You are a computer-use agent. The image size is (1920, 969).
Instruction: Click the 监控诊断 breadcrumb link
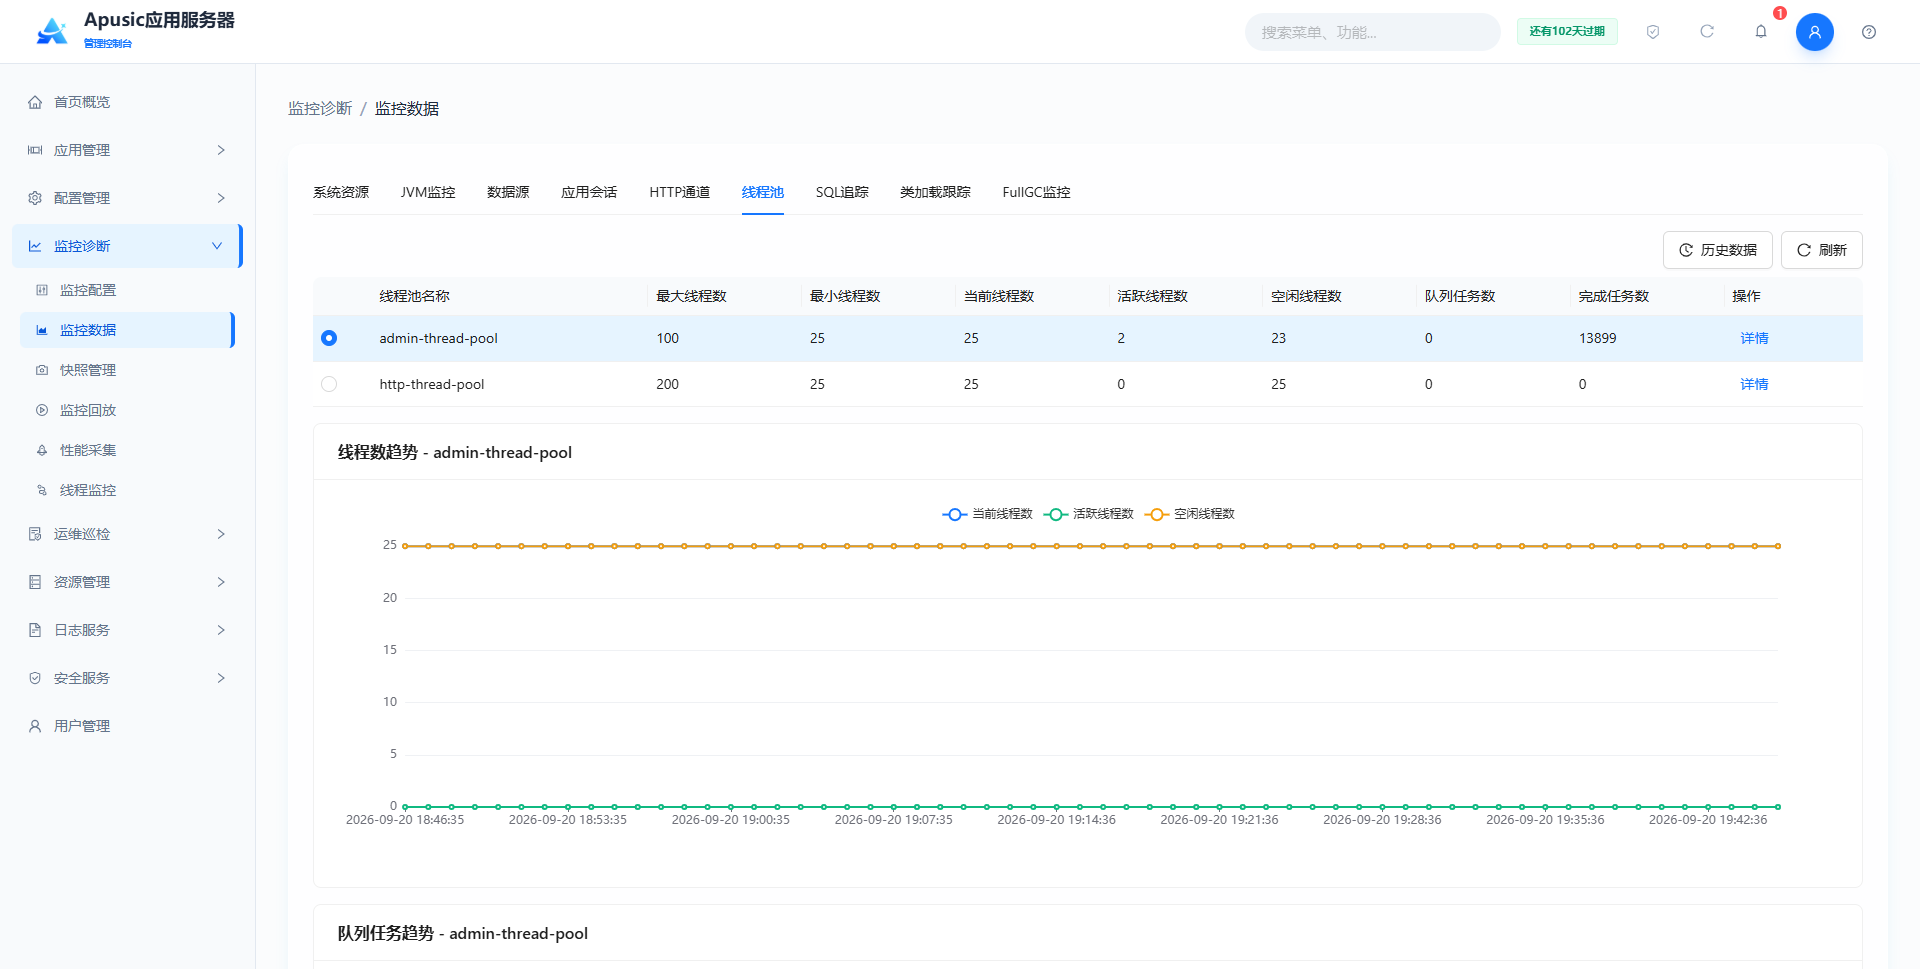coord(320,108)
